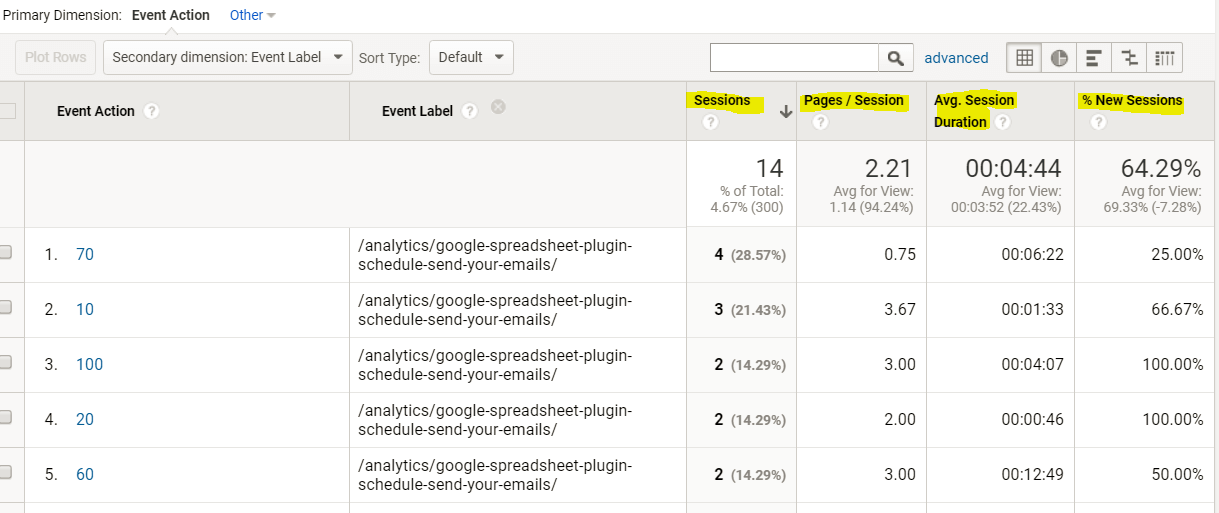1219x513 pixels.
Task: Select Event Action primary dimension
Action: [170, 15]
